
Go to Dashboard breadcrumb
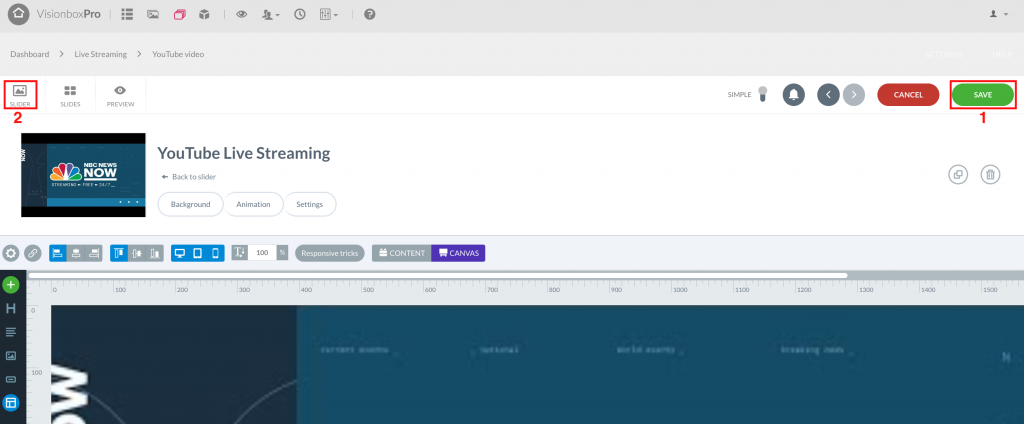tap(29, 54)
